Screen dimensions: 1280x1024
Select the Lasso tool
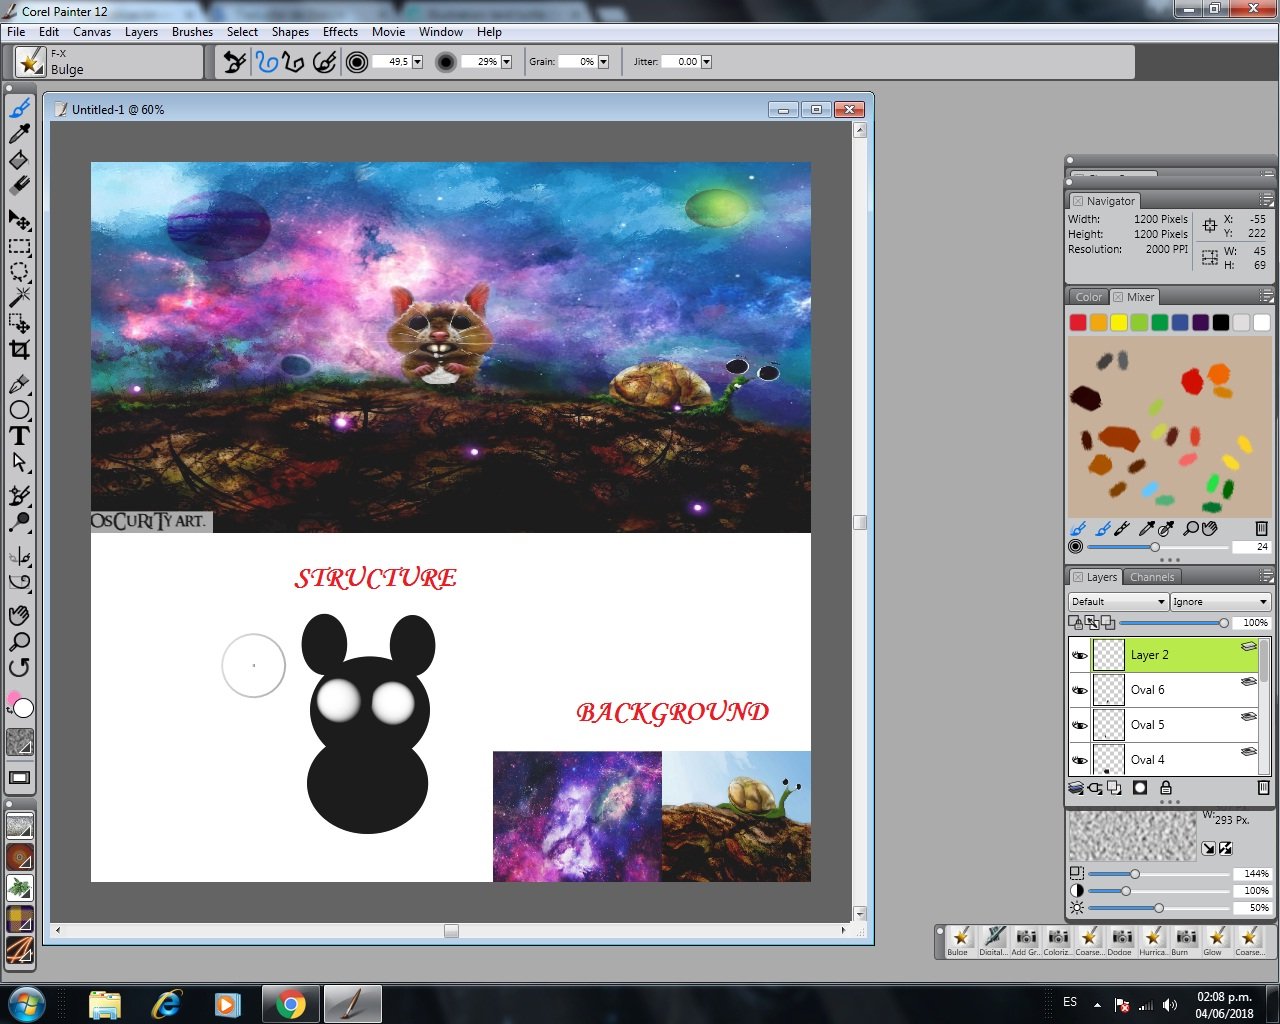coord(19,272)
